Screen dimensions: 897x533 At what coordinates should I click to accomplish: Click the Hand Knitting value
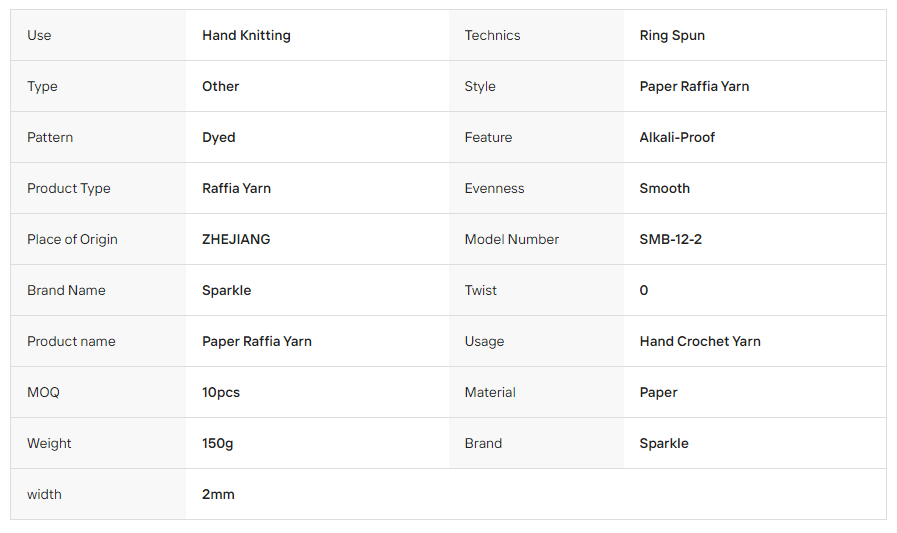pos(246,35)
